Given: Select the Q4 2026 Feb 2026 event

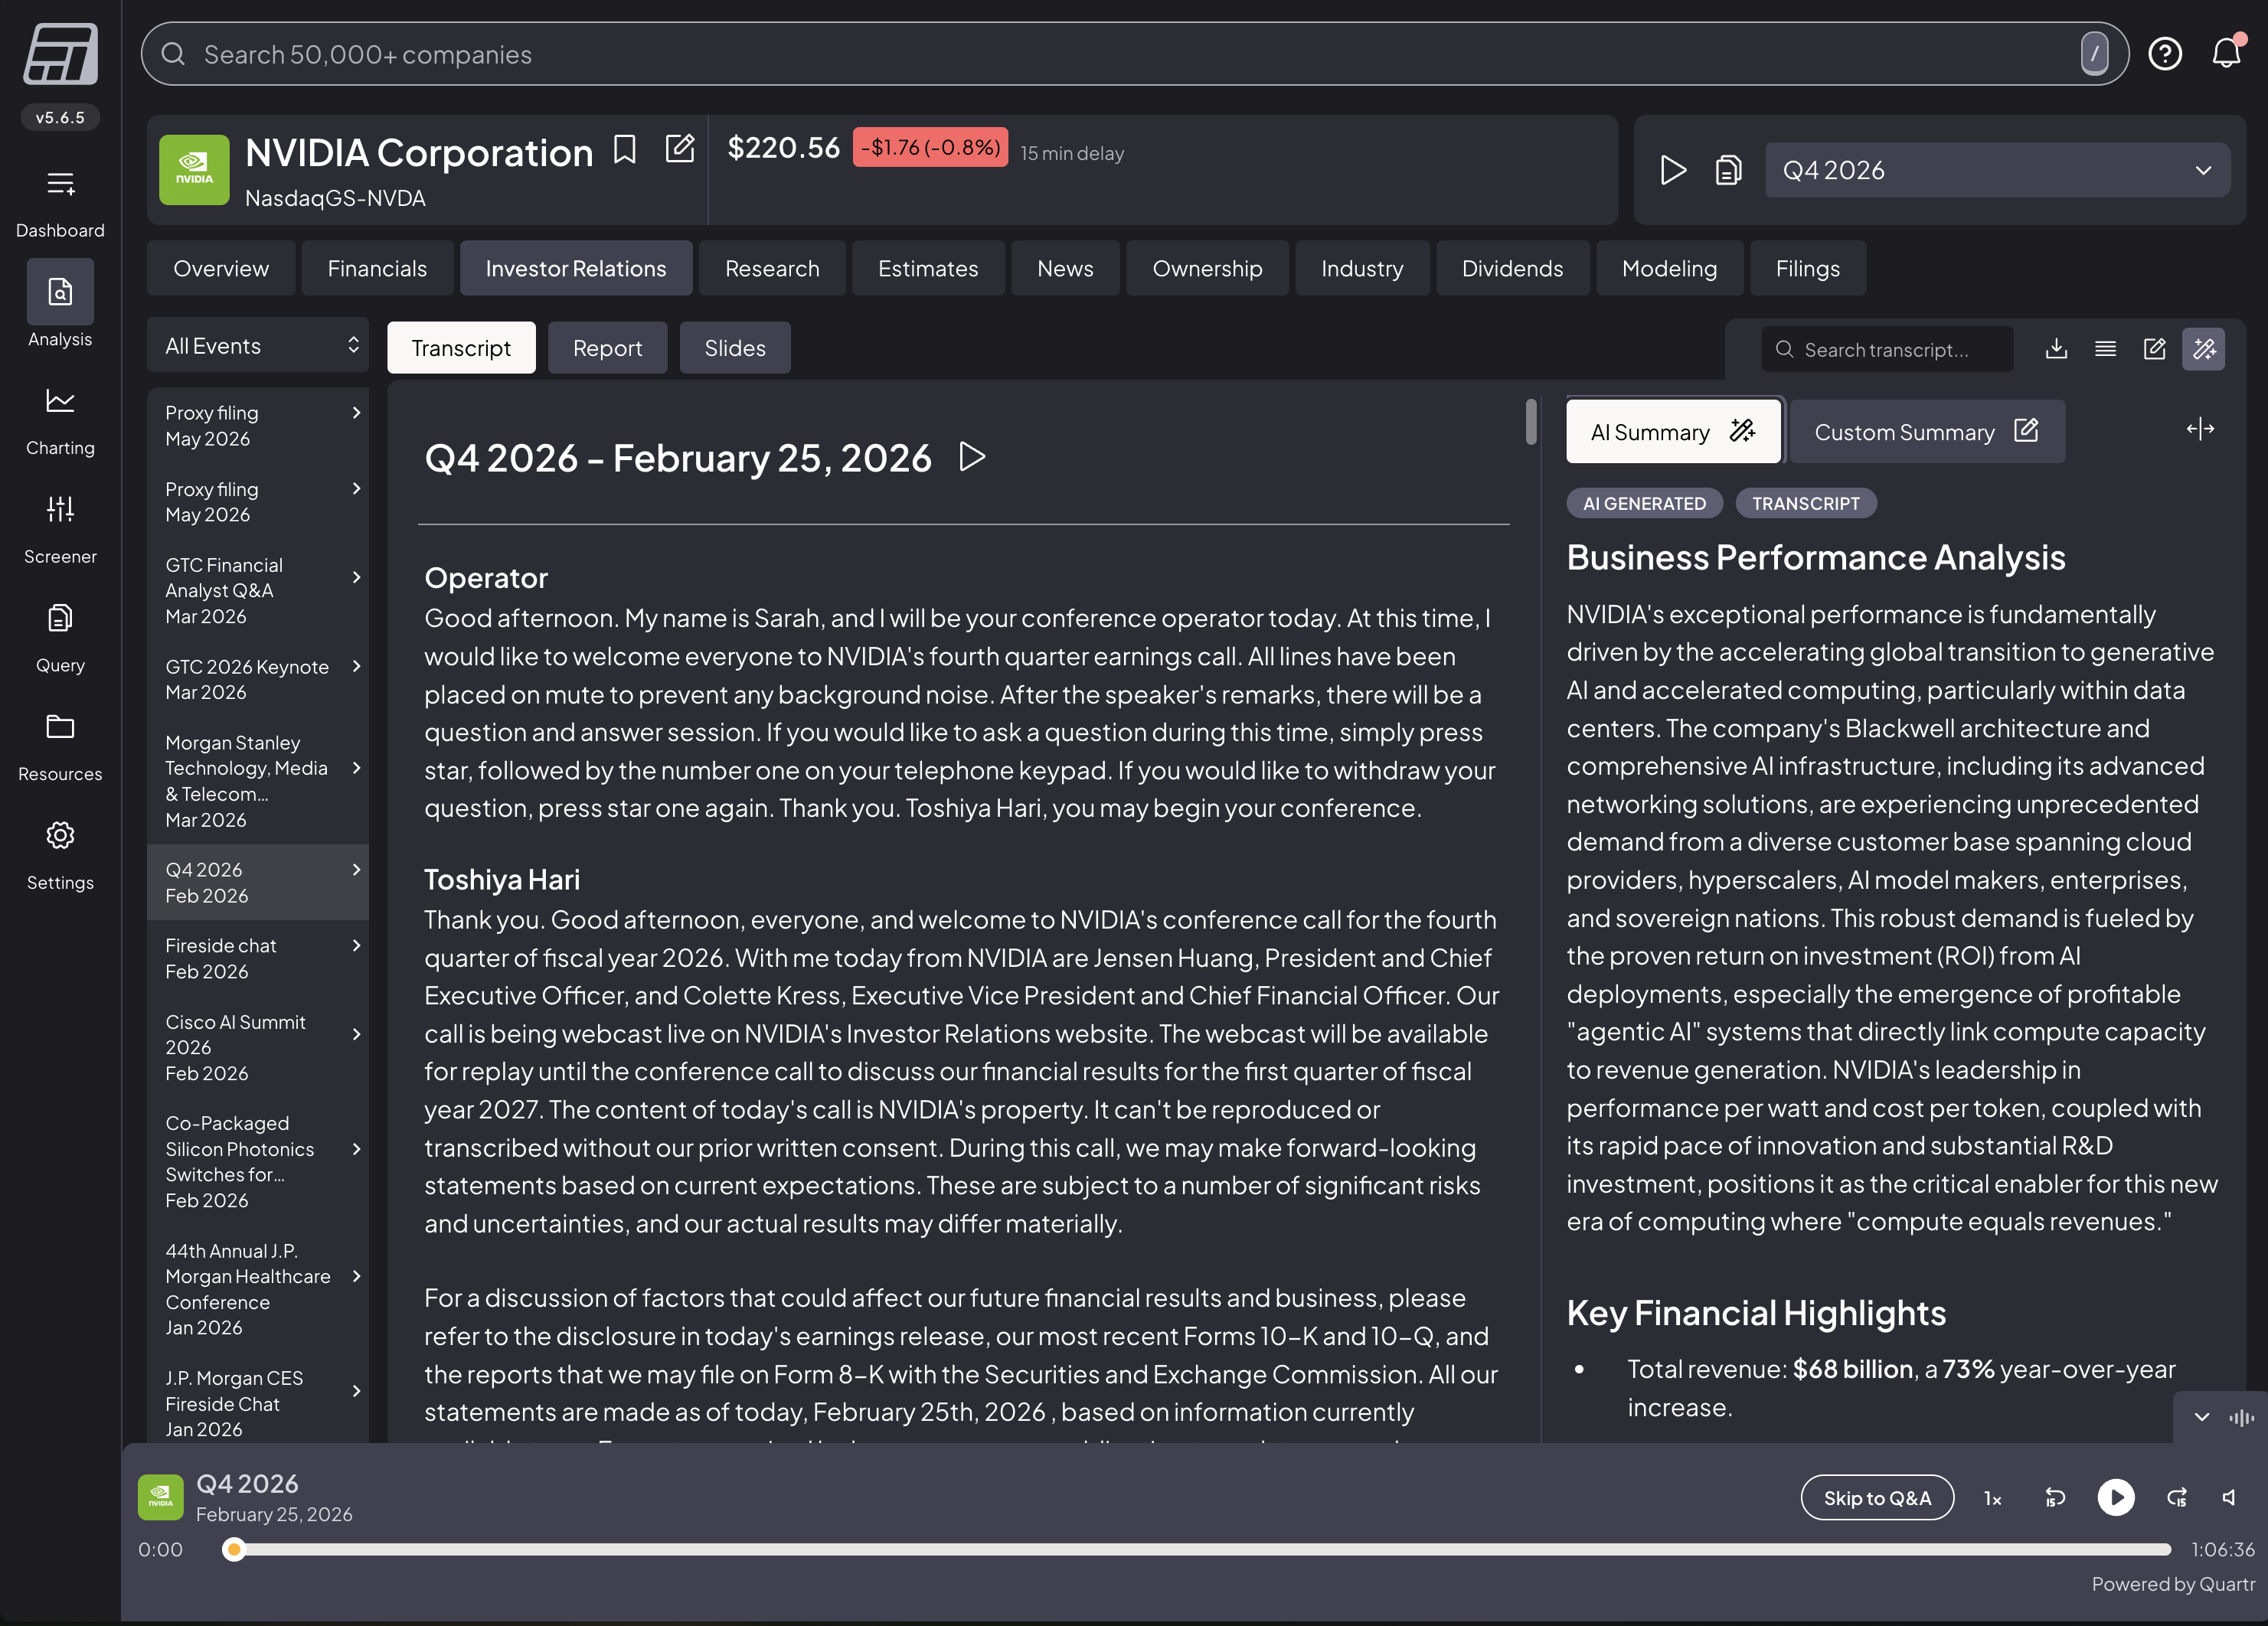Looking at the screenshot, I should click(x=258, y=882).
